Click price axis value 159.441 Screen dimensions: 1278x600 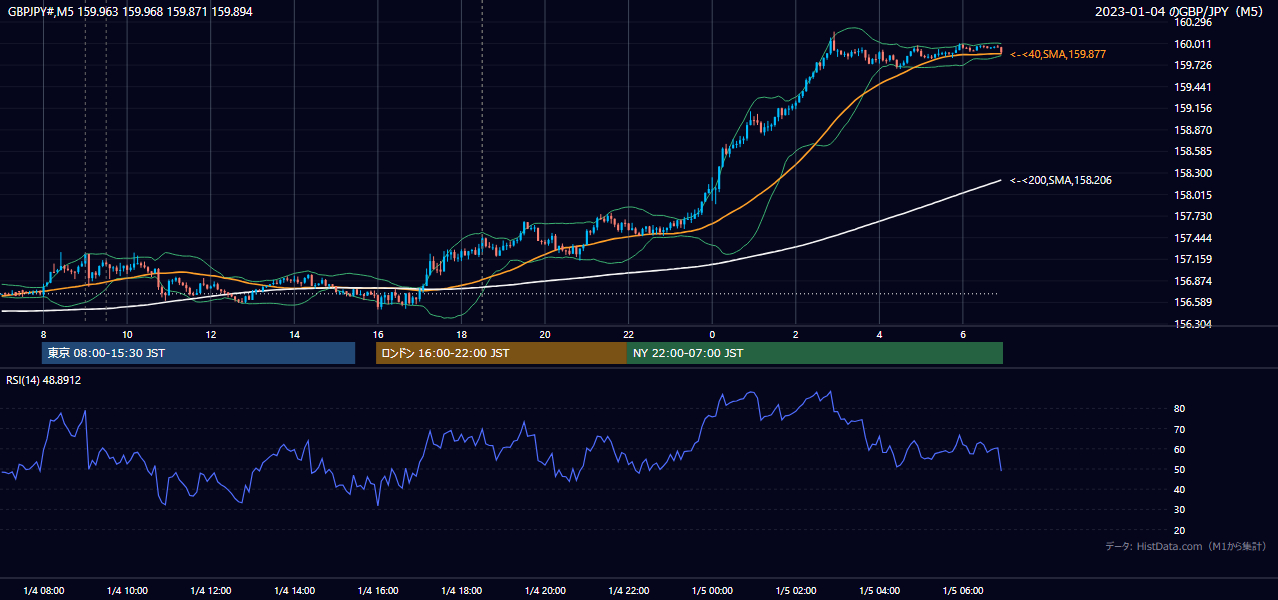click(x=1194, y=87)
